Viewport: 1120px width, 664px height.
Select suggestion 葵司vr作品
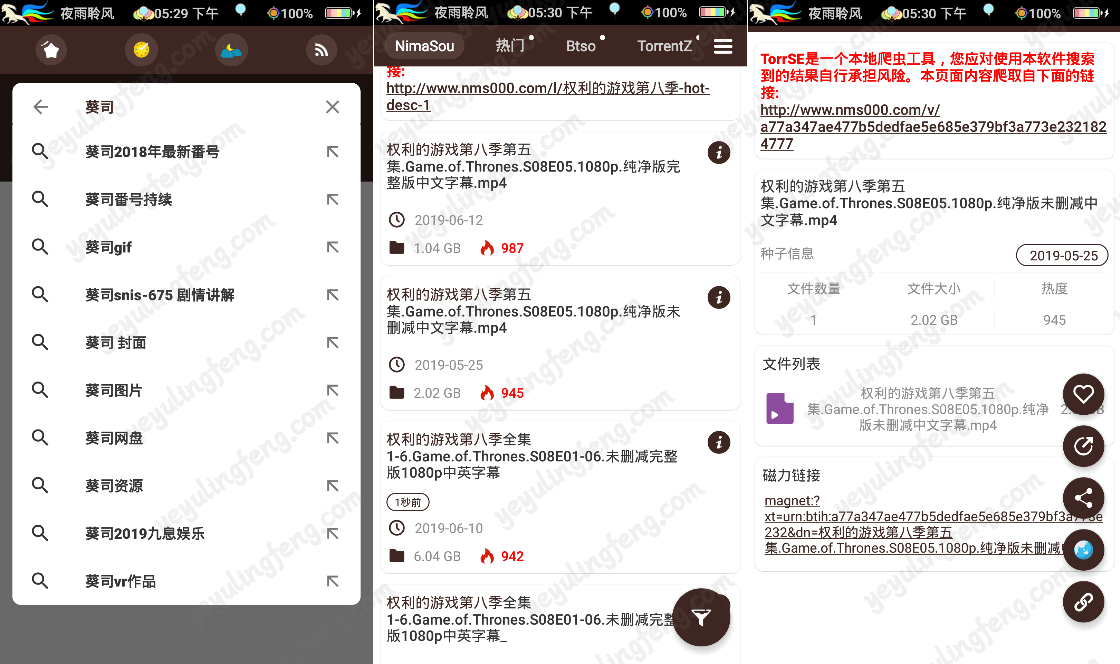(186, 581)
